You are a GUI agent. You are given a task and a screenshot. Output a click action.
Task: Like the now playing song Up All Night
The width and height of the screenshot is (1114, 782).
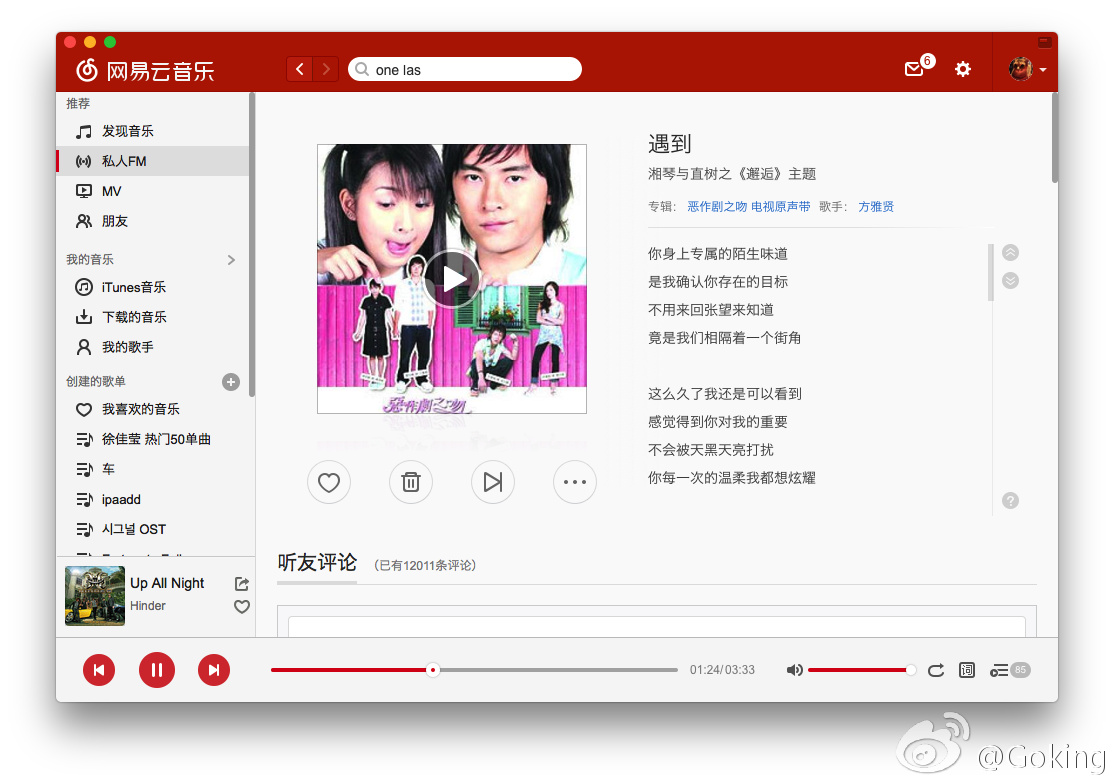click(x=242, y=607)
